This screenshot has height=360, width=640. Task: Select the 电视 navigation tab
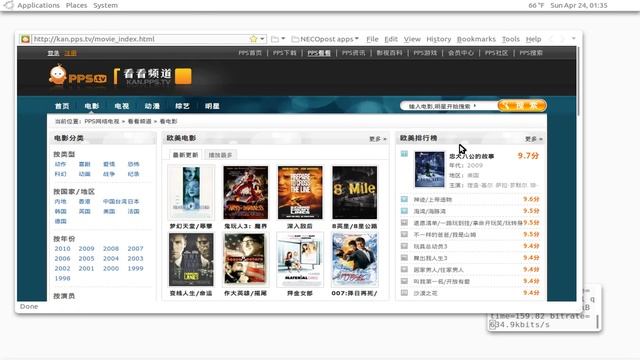122,106
